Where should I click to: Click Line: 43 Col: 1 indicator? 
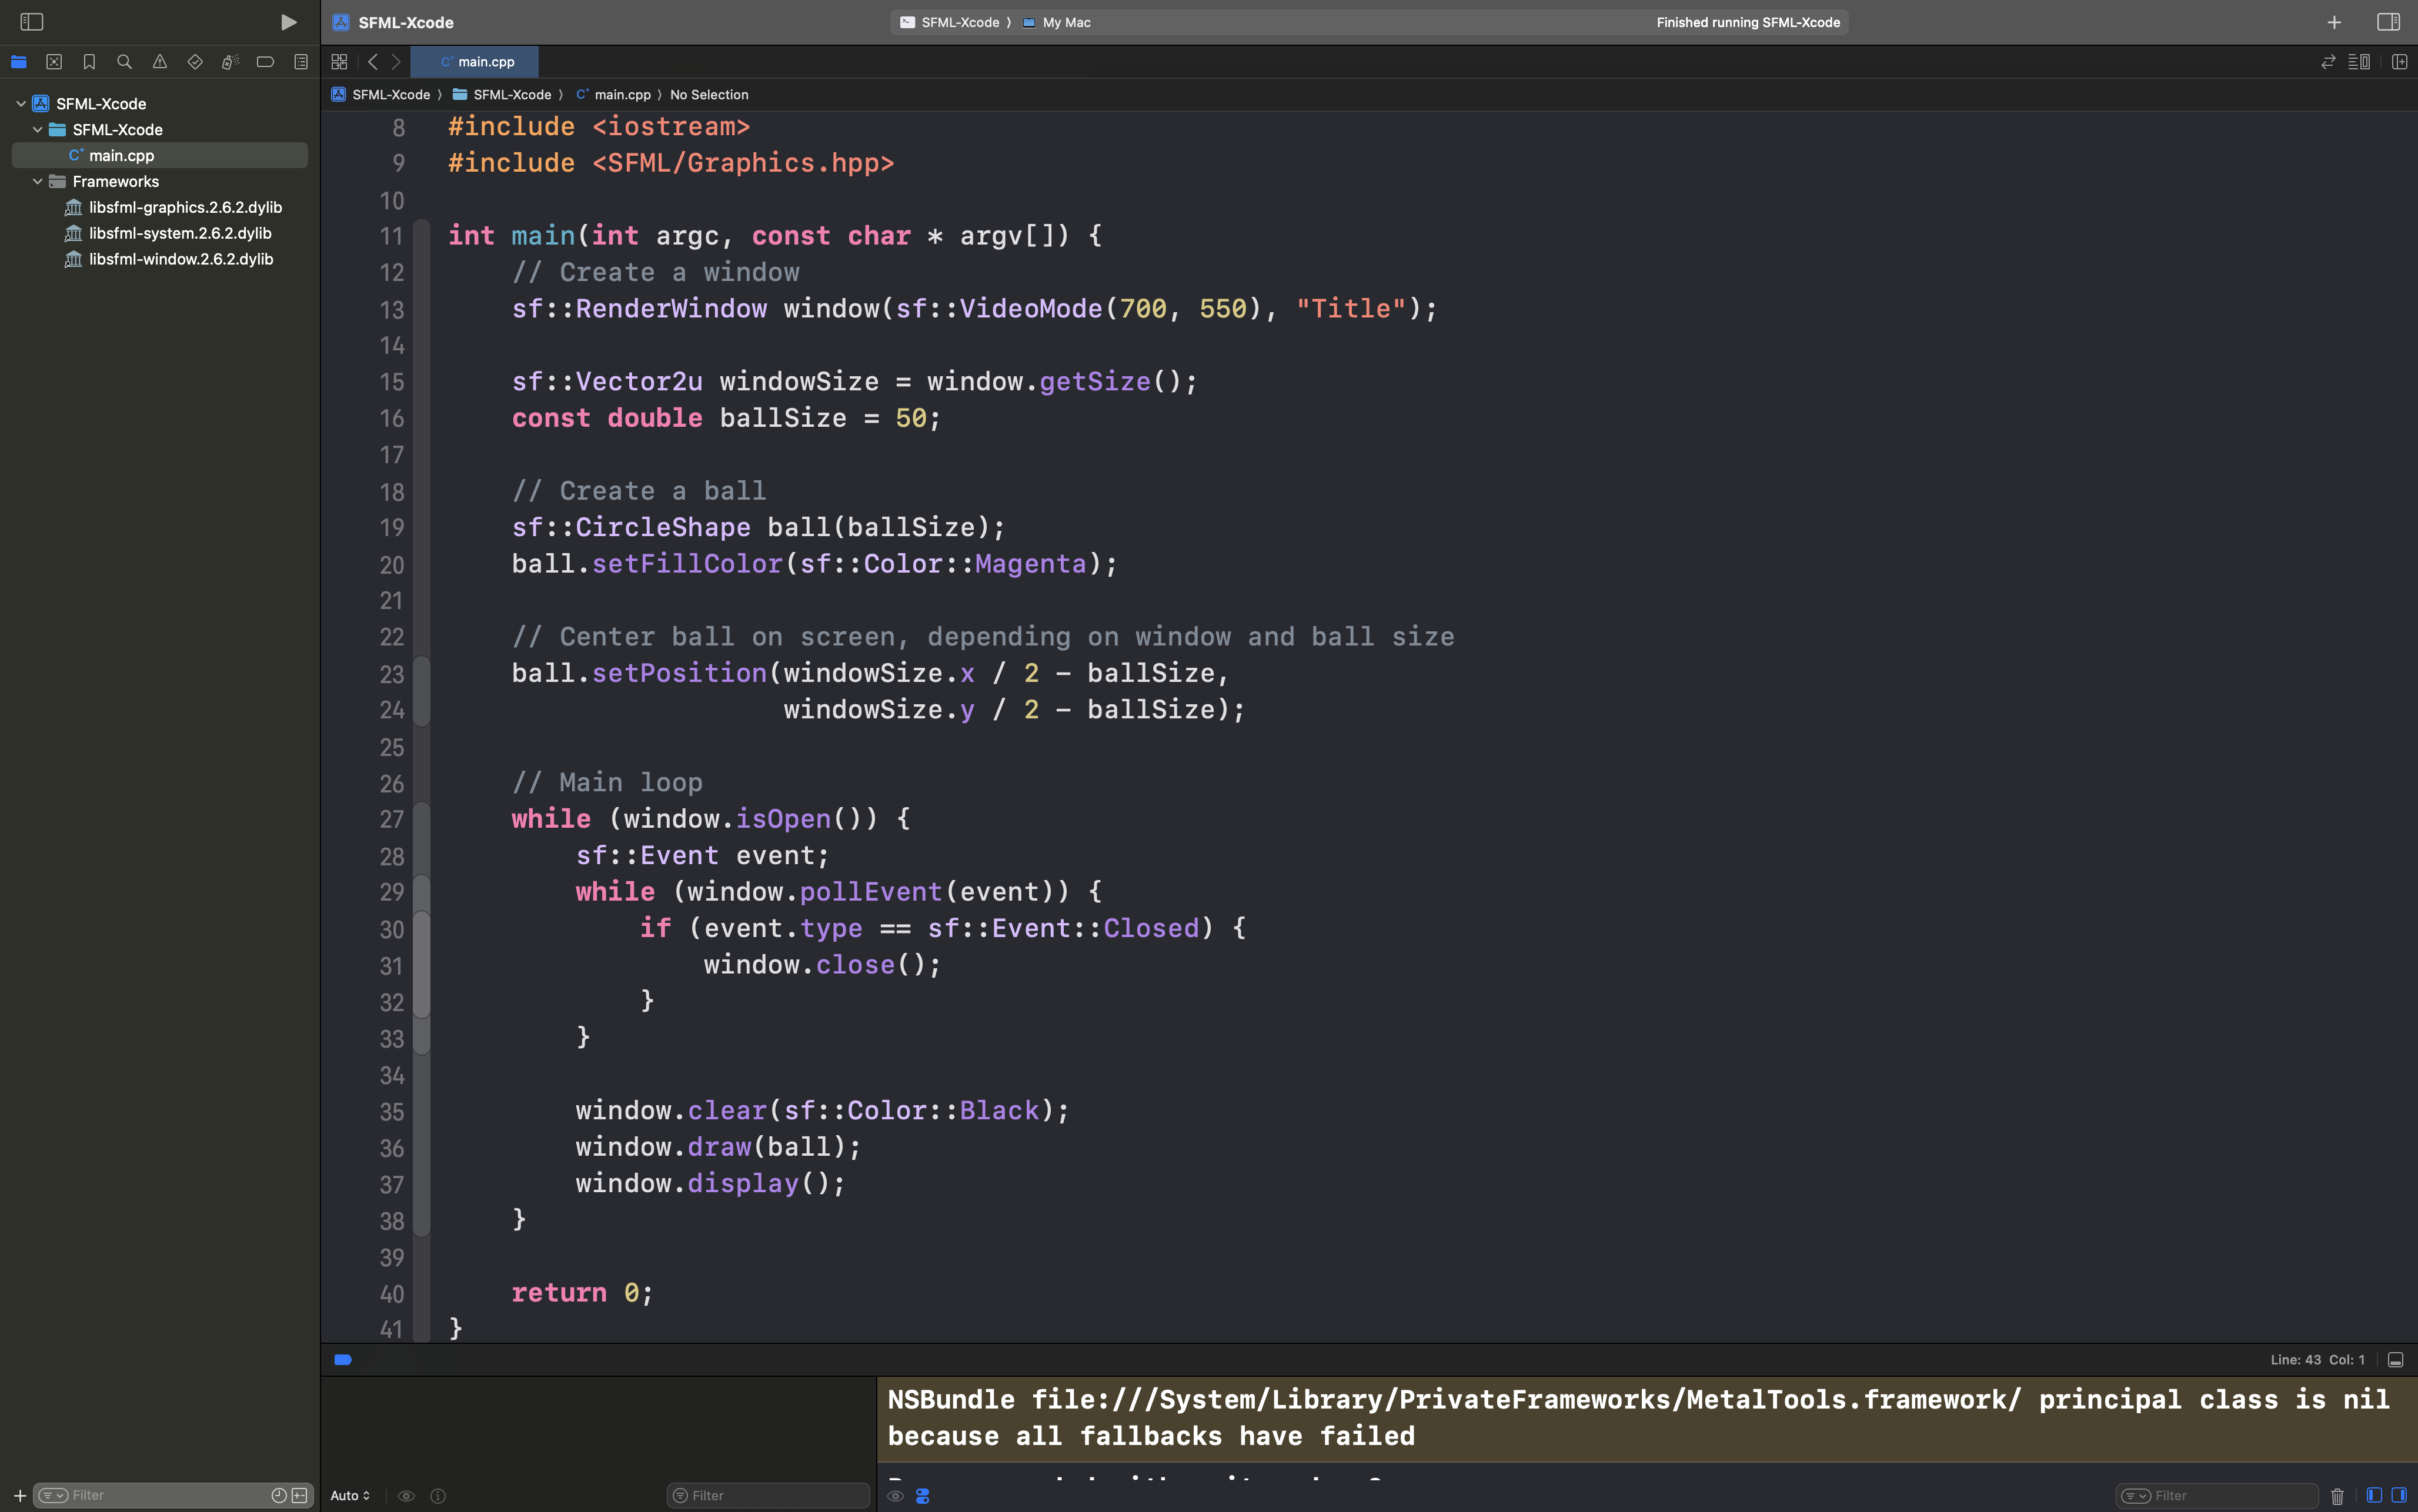coord(2317,1360)
